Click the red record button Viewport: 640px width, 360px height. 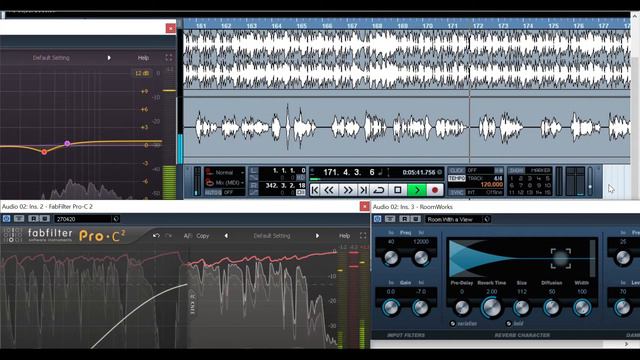[x=435, y=190]
